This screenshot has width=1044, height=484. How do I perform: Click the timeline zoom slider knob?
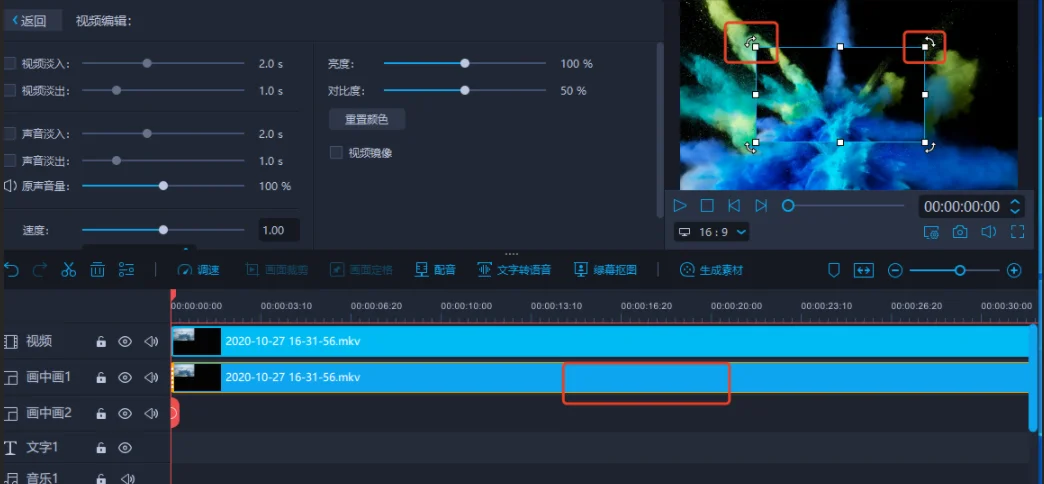[x=959, y=270]
